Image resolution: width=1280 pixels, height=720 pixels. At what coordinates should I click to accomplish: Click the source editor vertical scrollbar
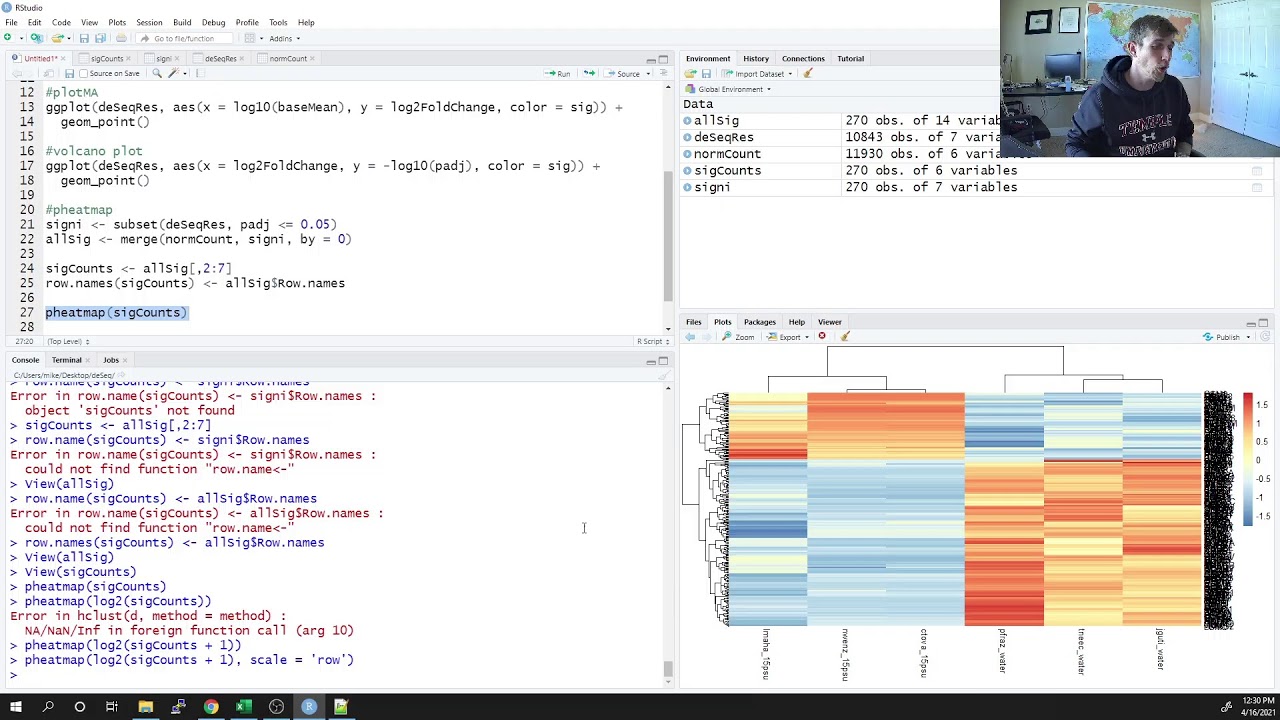coord(668,234)
